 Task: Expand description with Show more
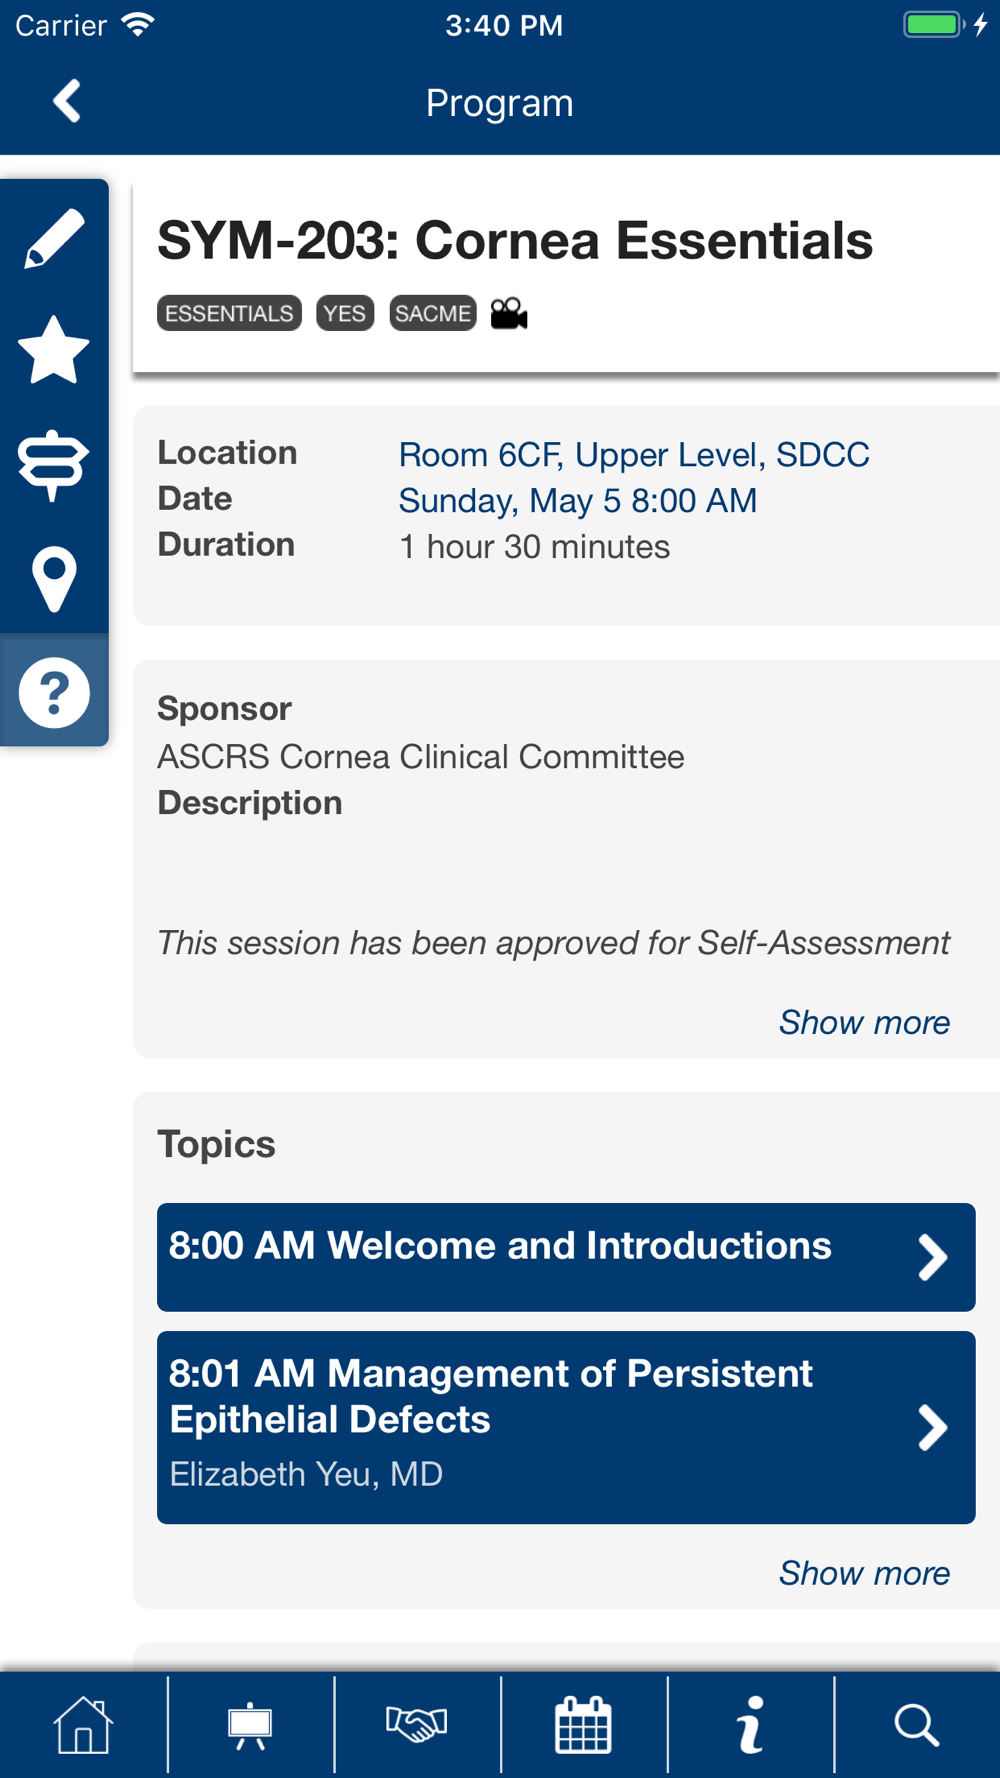[x=864, y=1022]
